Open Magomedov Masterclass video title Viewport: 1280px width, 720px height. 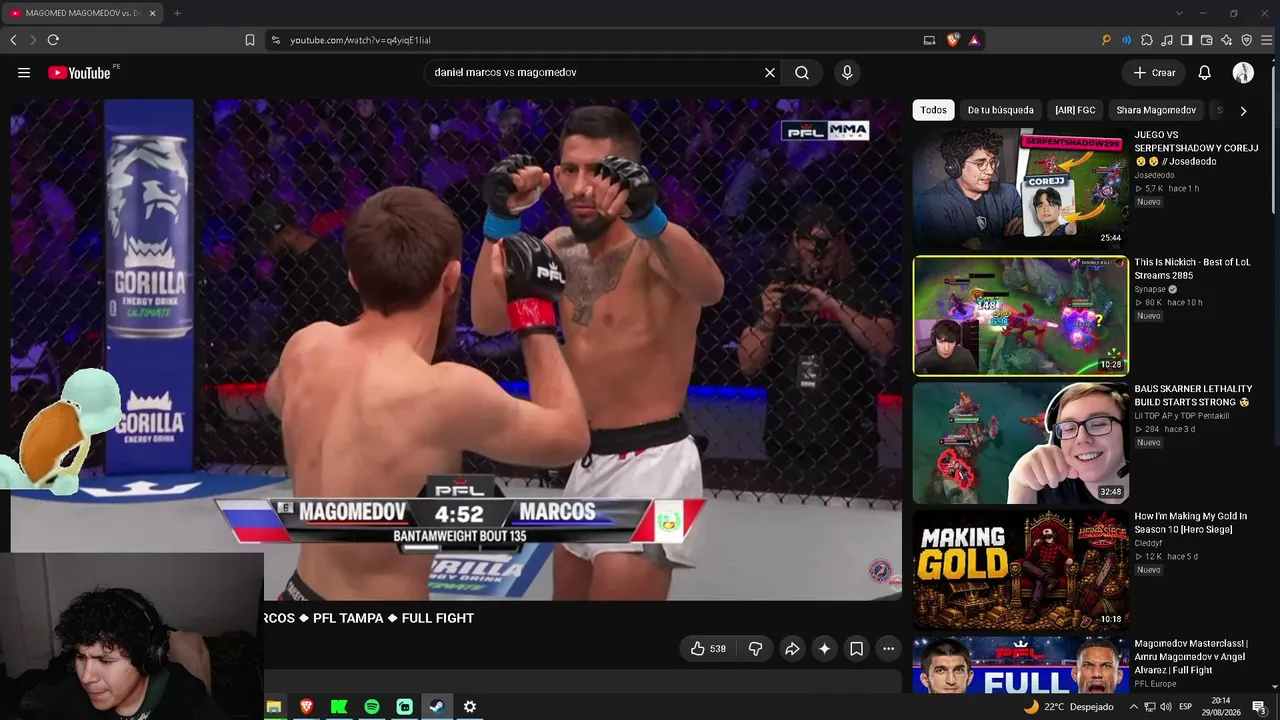pos(1191,657)
